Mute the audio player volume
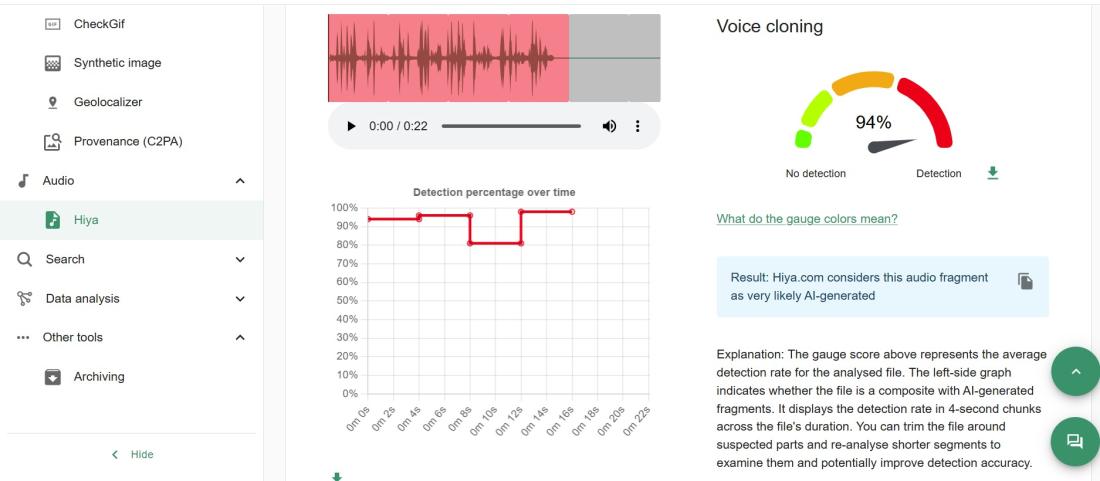1100x481 pixels. coord(608,126)
